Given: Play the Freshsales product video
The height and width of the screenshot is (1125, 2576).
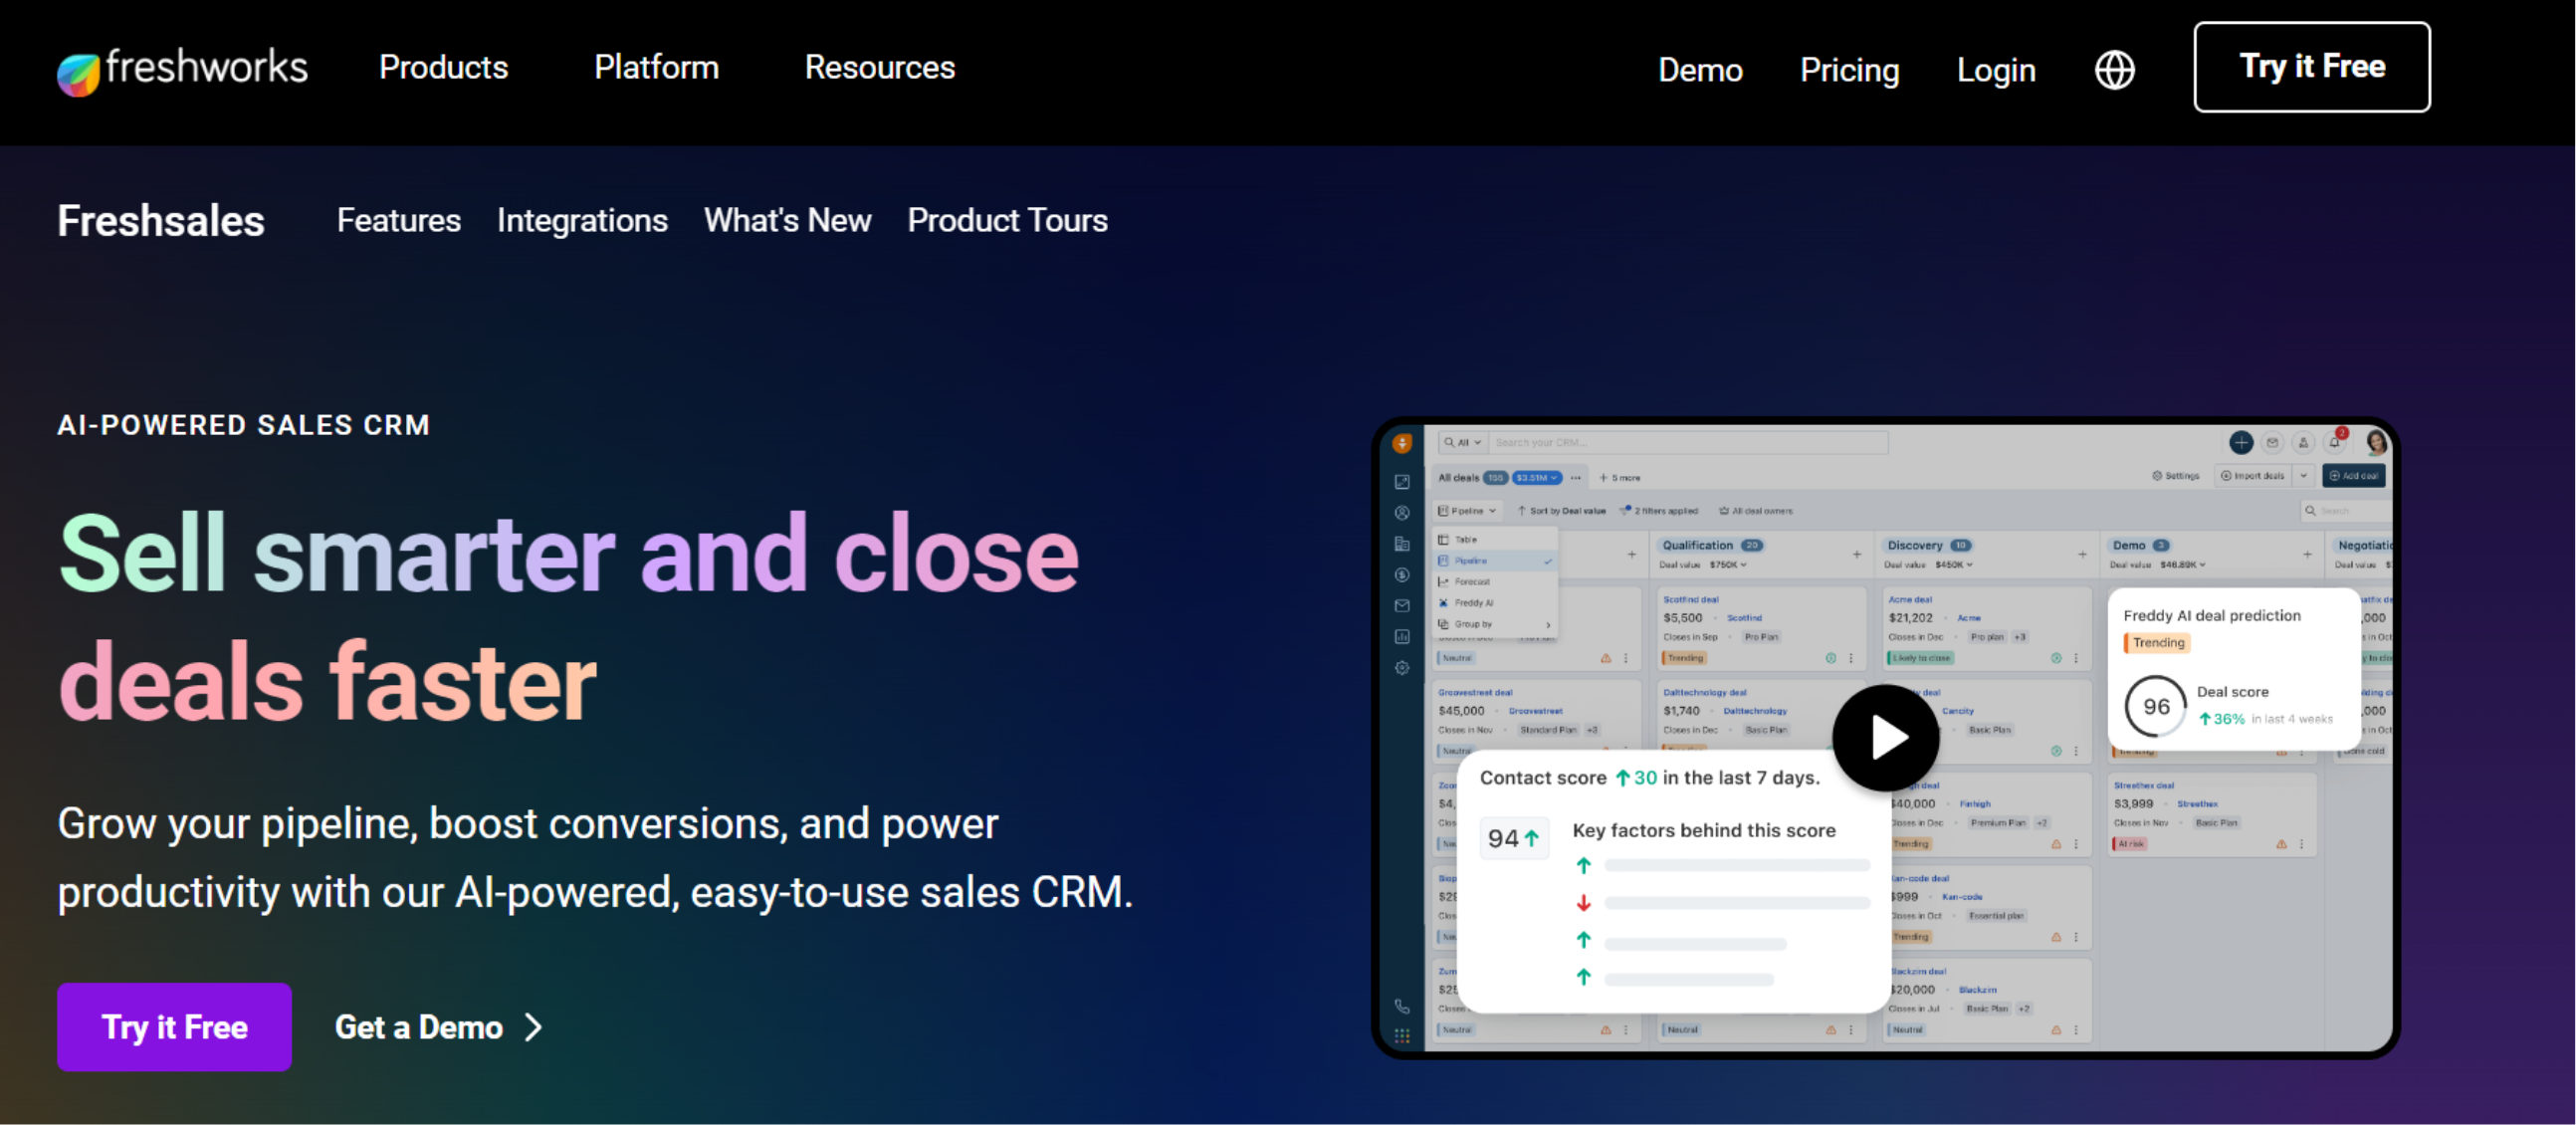Looking at the screenshot, I should tap(1885, 738).
